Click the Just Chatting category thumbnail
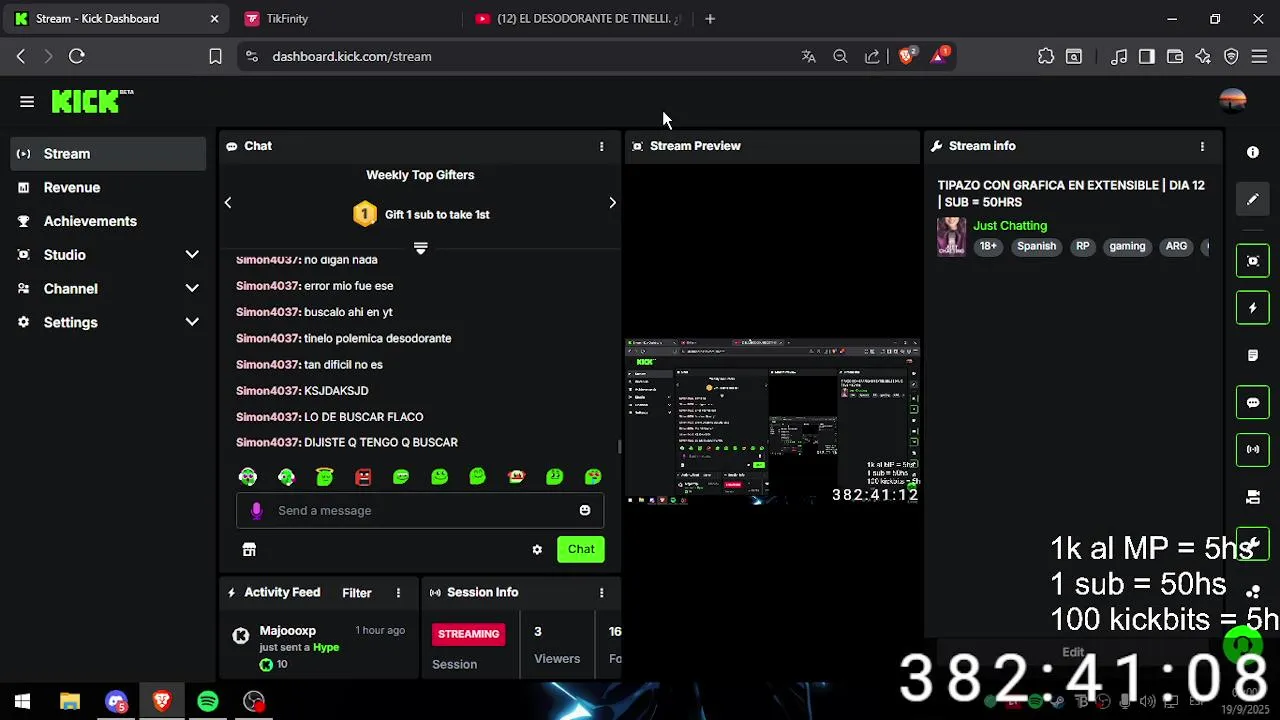Image resolution: width=1280 pixels, height=720 pixels. (x=951, y=237)
